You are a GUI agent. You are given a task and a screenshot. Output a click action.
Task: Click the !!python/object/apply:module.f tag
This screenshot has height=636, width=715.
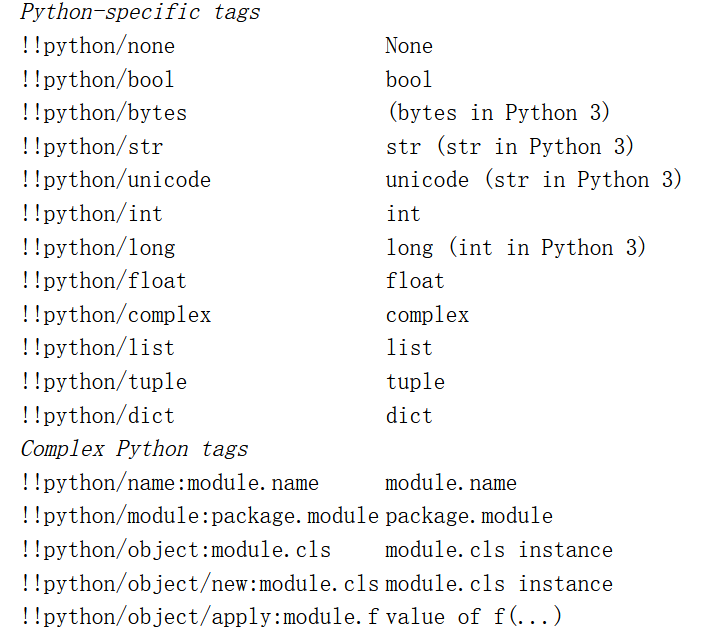200,618
